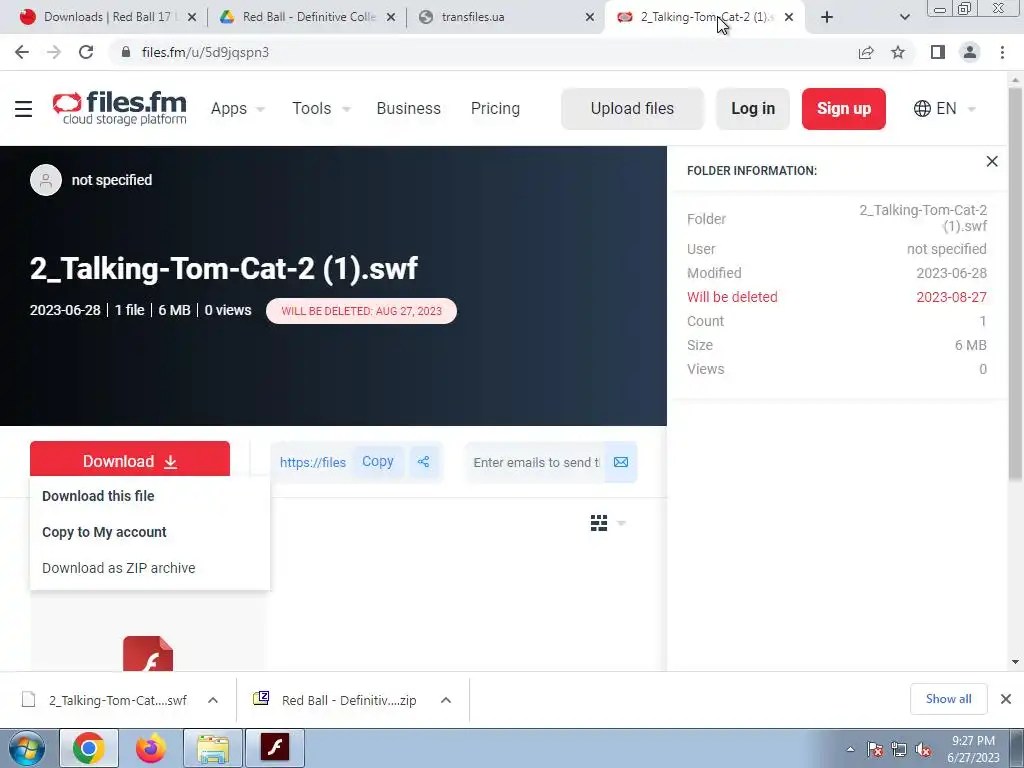This screenshot has width=1024, height=768.
Task: Close the downloads bar
Action: (x=1006, y=699)
